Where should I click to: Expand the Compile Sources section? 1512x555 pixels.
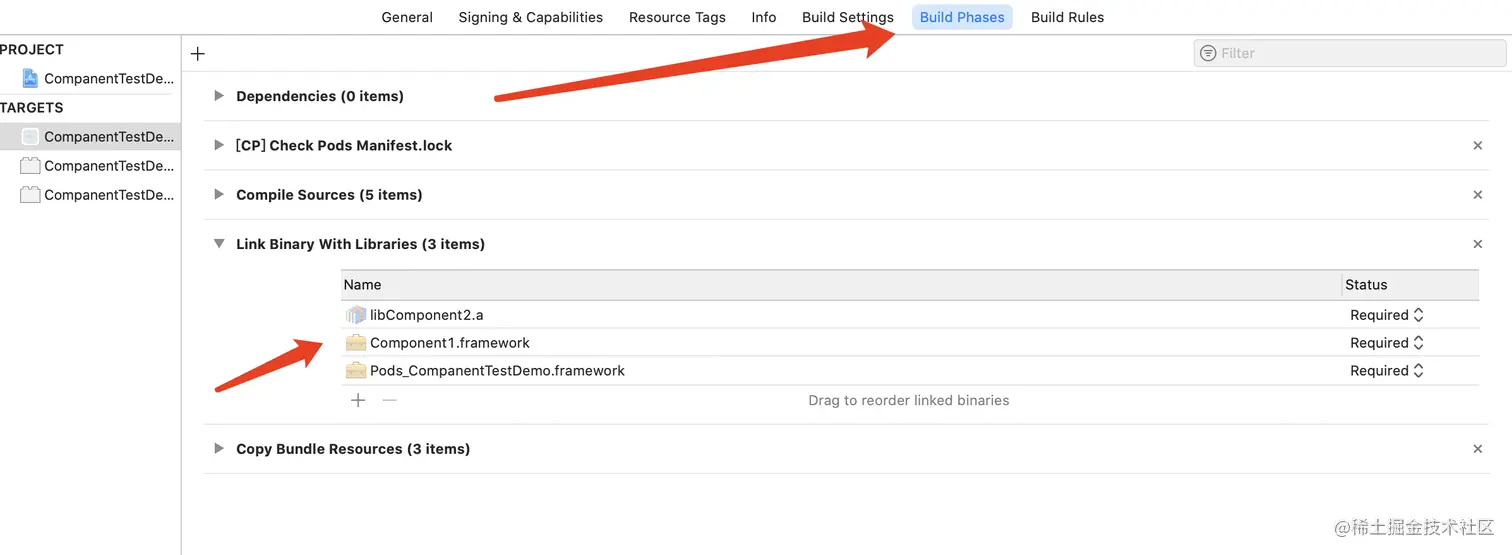[x=219, y=195]
